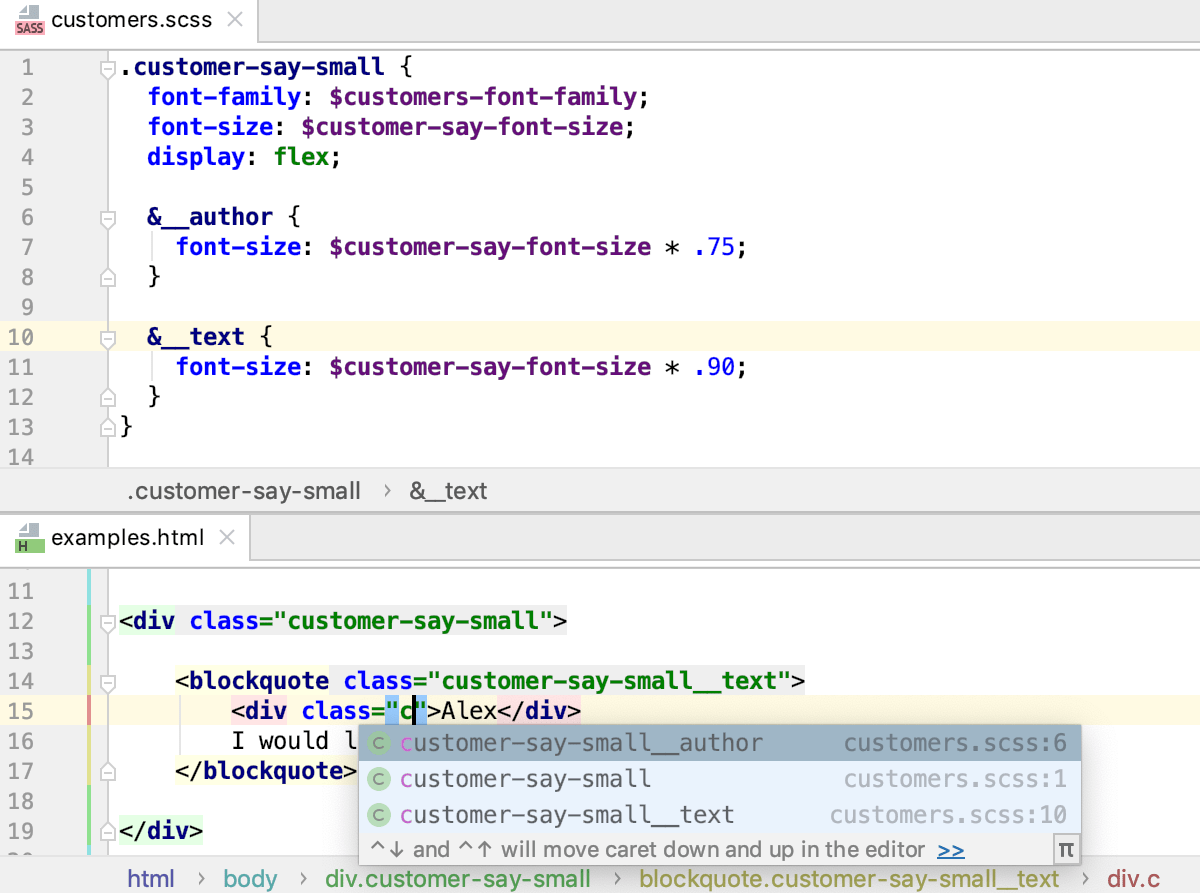Switch to the customers.scss tab
Viewport: 1200px width, 893px height.
(129, 19)
